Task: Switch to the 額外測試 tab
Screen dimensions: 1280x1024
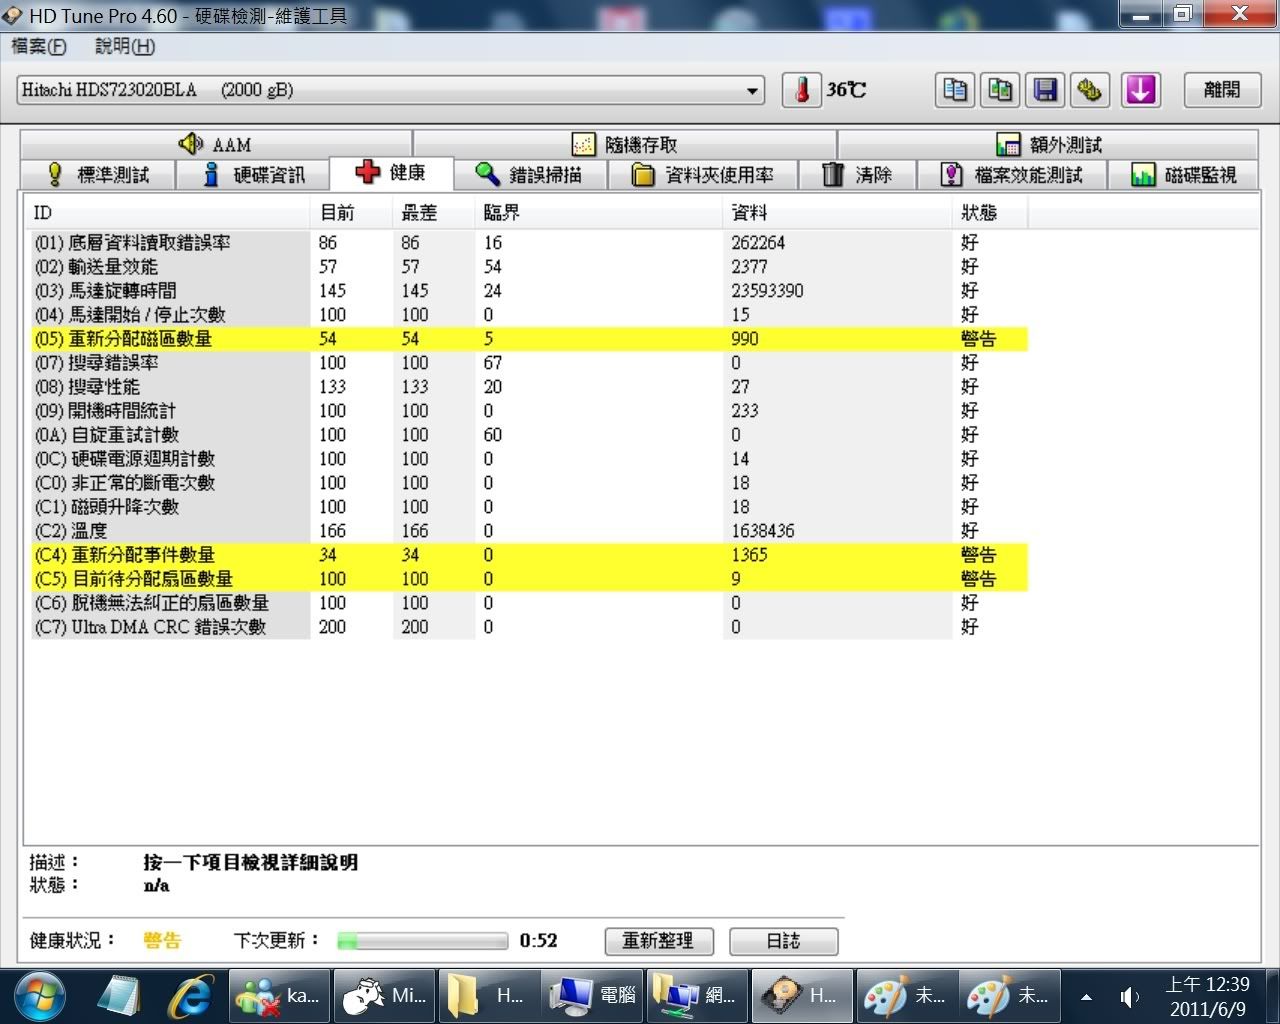Action: click(1049, 144)
